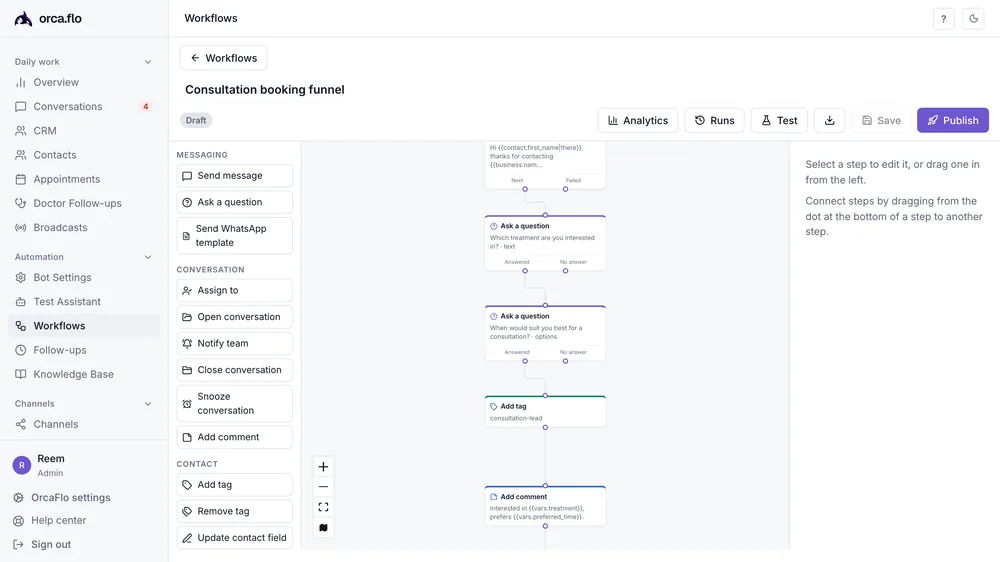Open Conversations in sidebar
Image resolution: width=1000 pixels, height=562 pixels.
pyautogui.click(x=84, y=107)
